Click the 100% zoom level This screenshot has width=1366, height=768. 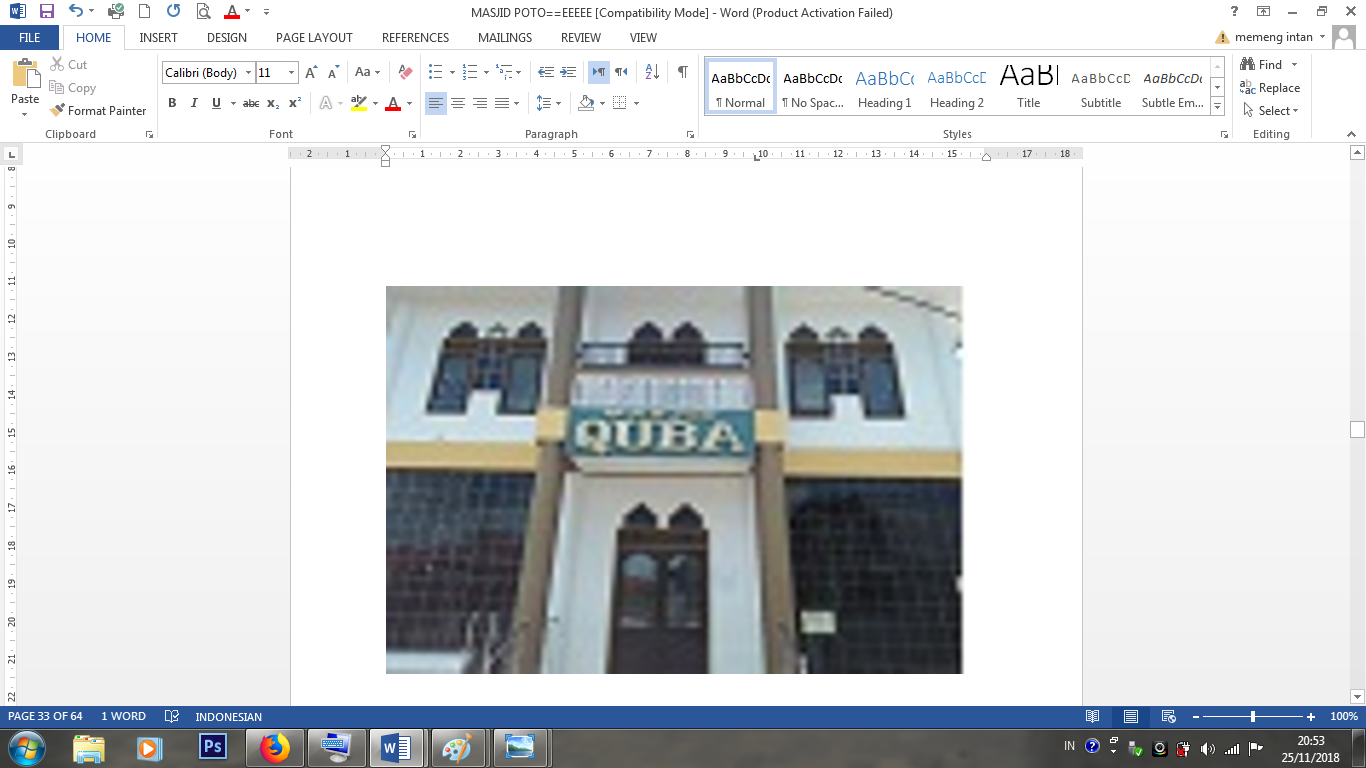[1344, 717]
